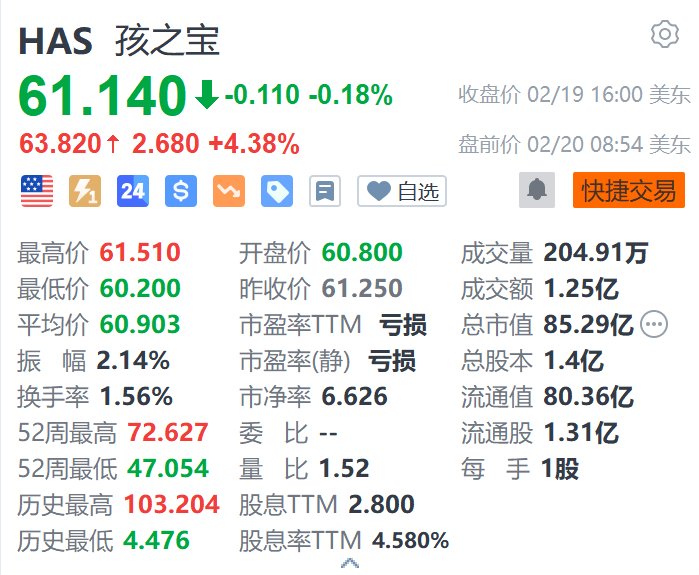Click the previous close 61.250
Viewport: 699px width, 575px height.
(362, 288)
